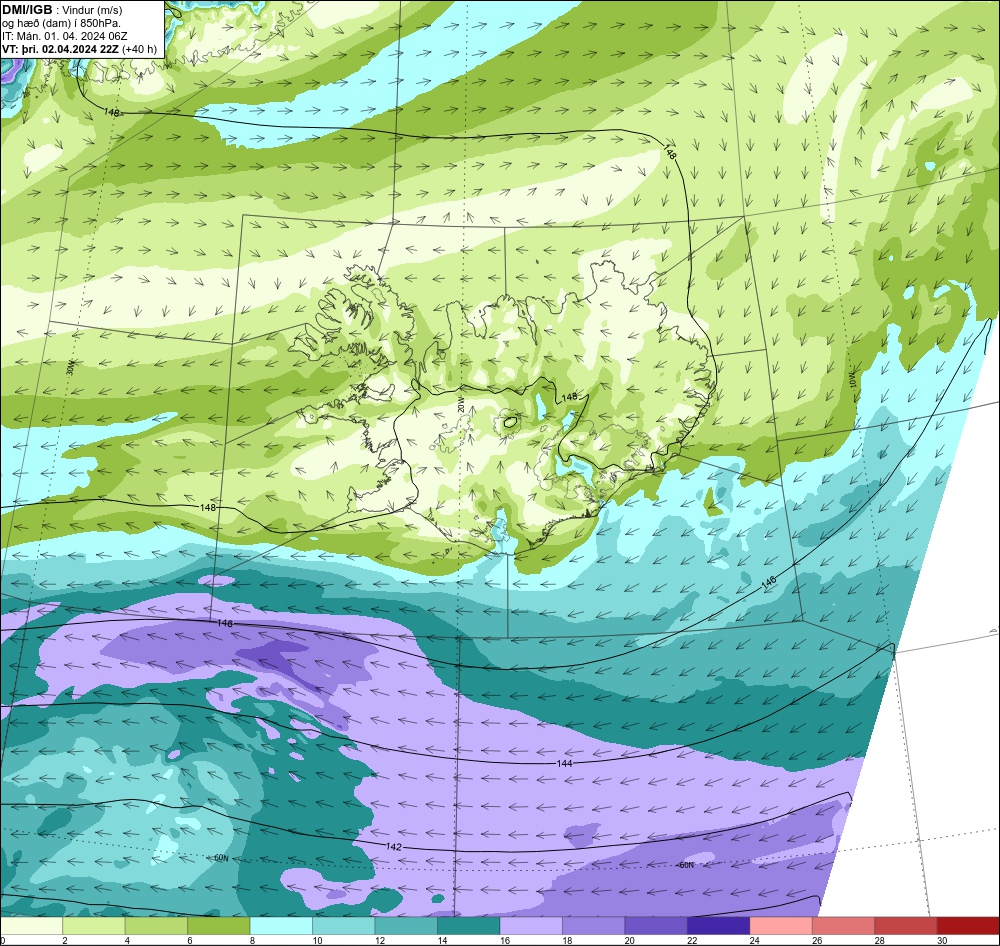The height and width of the screenshot is (946, 1000).
Task: Click the 12–14 m/s teal legend swatch
Action: (x=406, y=926)
